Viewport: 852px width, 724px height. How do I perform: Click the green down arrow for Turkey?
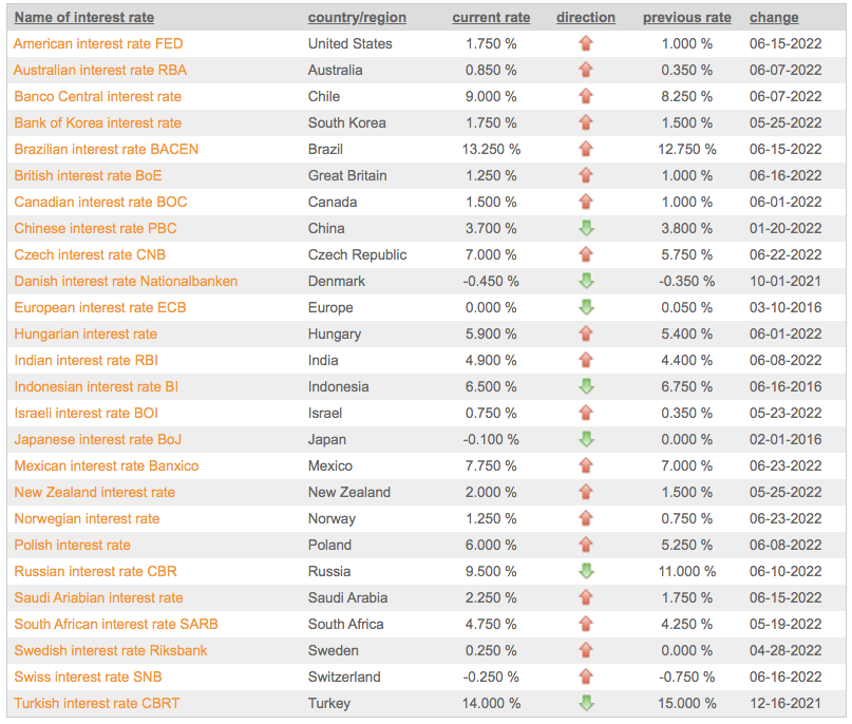[x=586, y=703]
